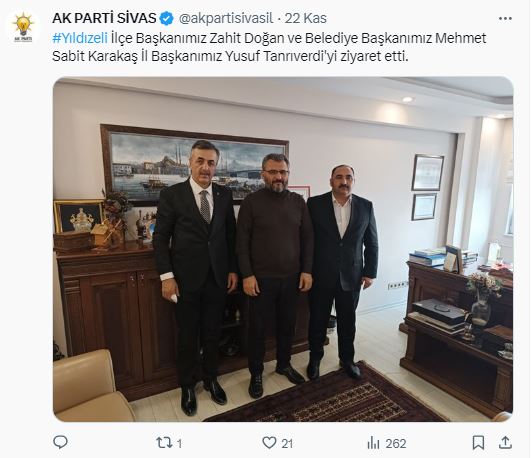The image size is (532, 458).
Task: Click the retweet count of 1
Action: point(179,444)
